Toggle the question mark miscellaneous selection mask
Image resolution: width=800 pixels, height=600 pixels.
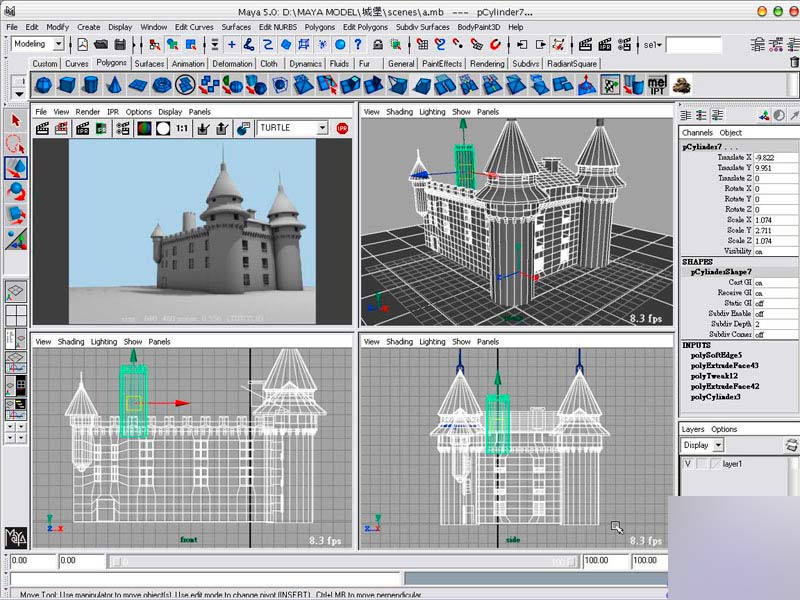[x=358, y=45]
